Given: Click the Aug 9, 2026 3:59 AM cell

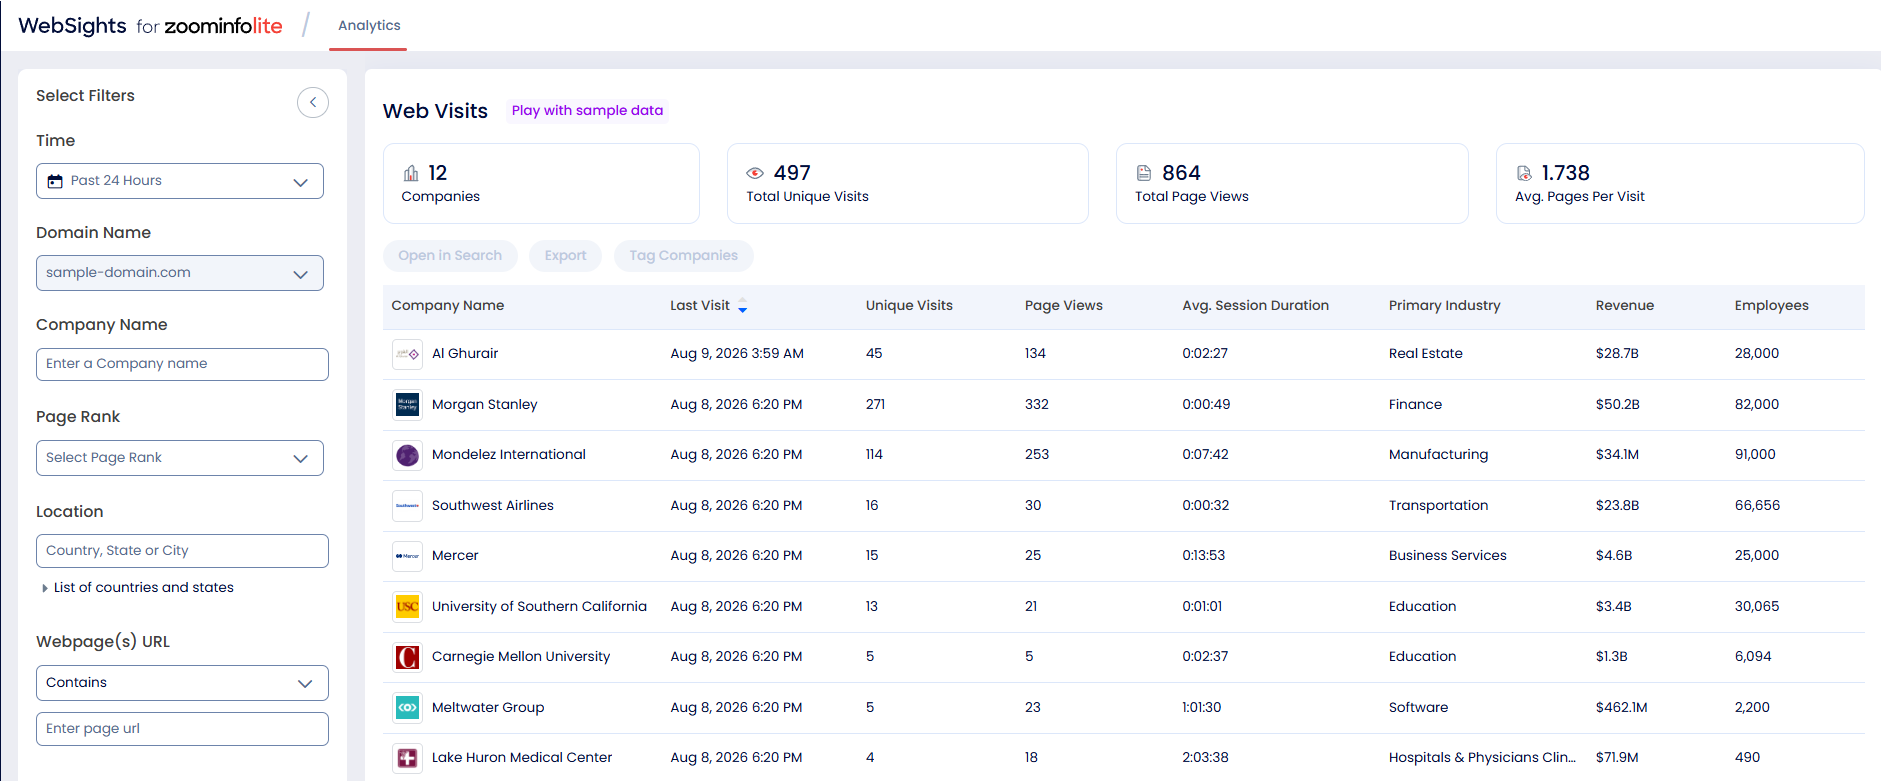Looking at the screenshot, I should pos(737,354).
